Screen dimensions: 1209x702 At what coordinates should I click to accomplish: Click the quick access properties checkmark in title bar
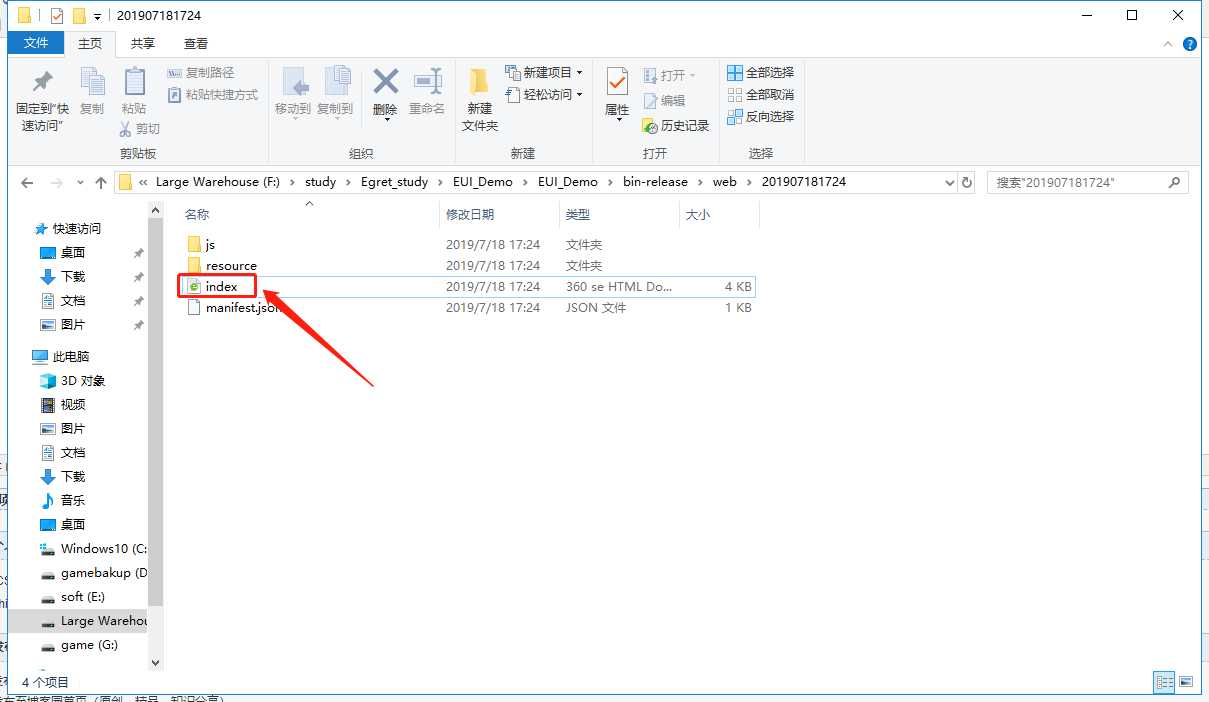(56, 16)
